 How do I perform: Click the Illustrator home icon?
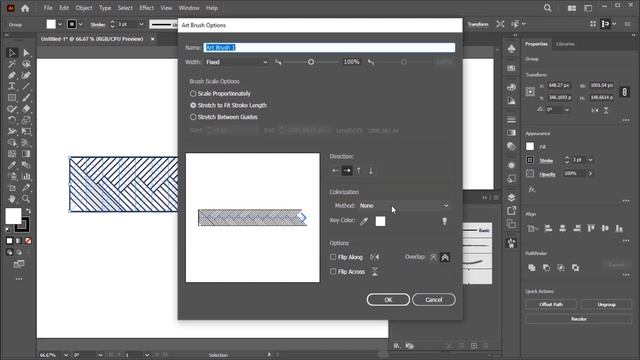(x=25, y=8)
